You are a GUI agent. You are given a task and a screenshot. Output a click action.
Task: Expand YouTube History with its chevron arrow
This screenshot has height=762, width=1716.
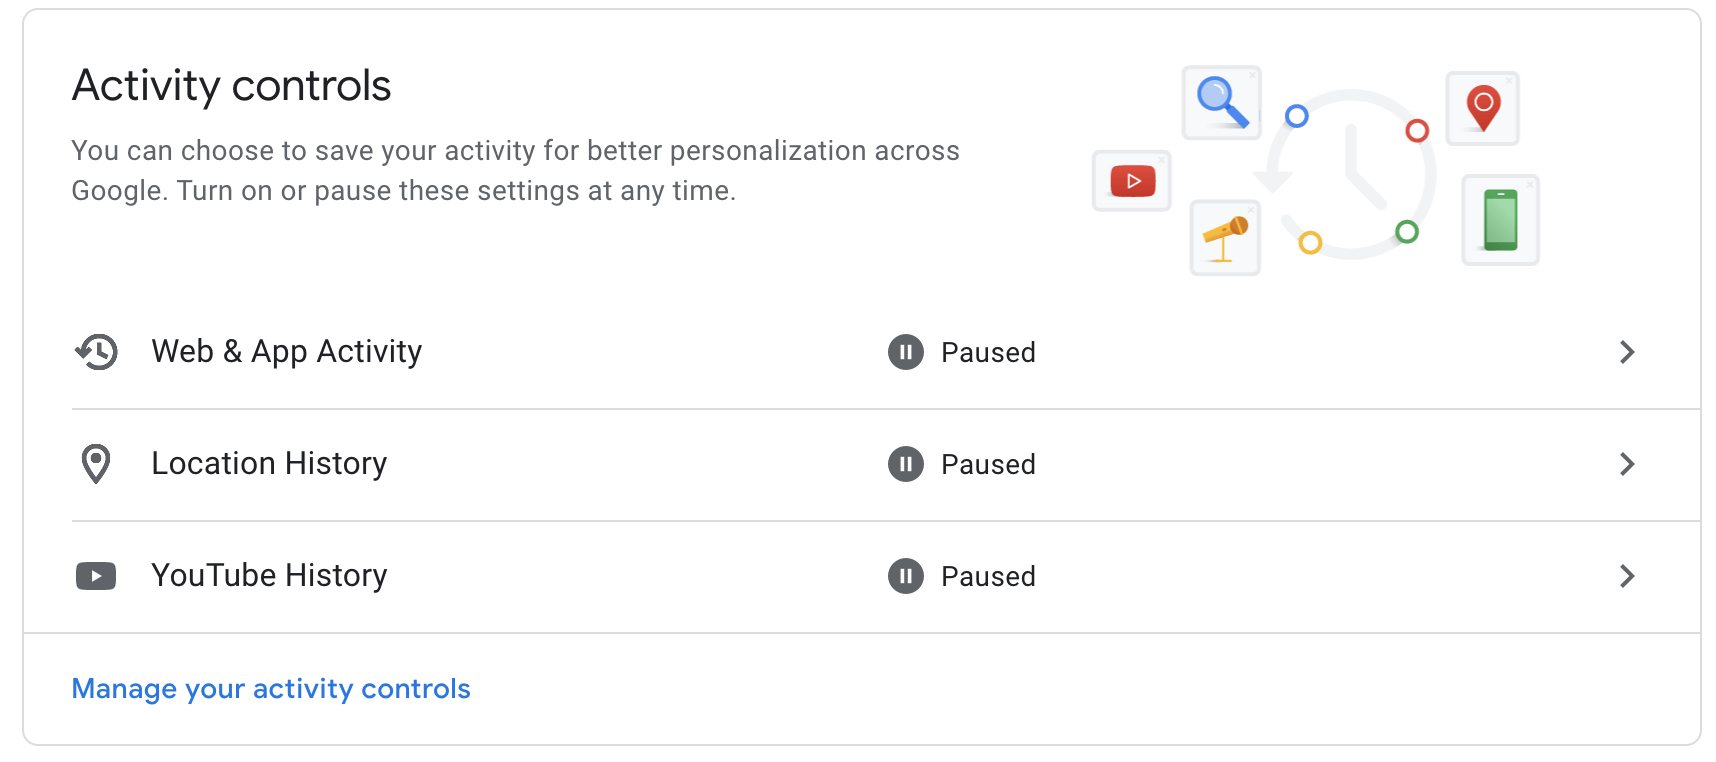point(1627,576)
